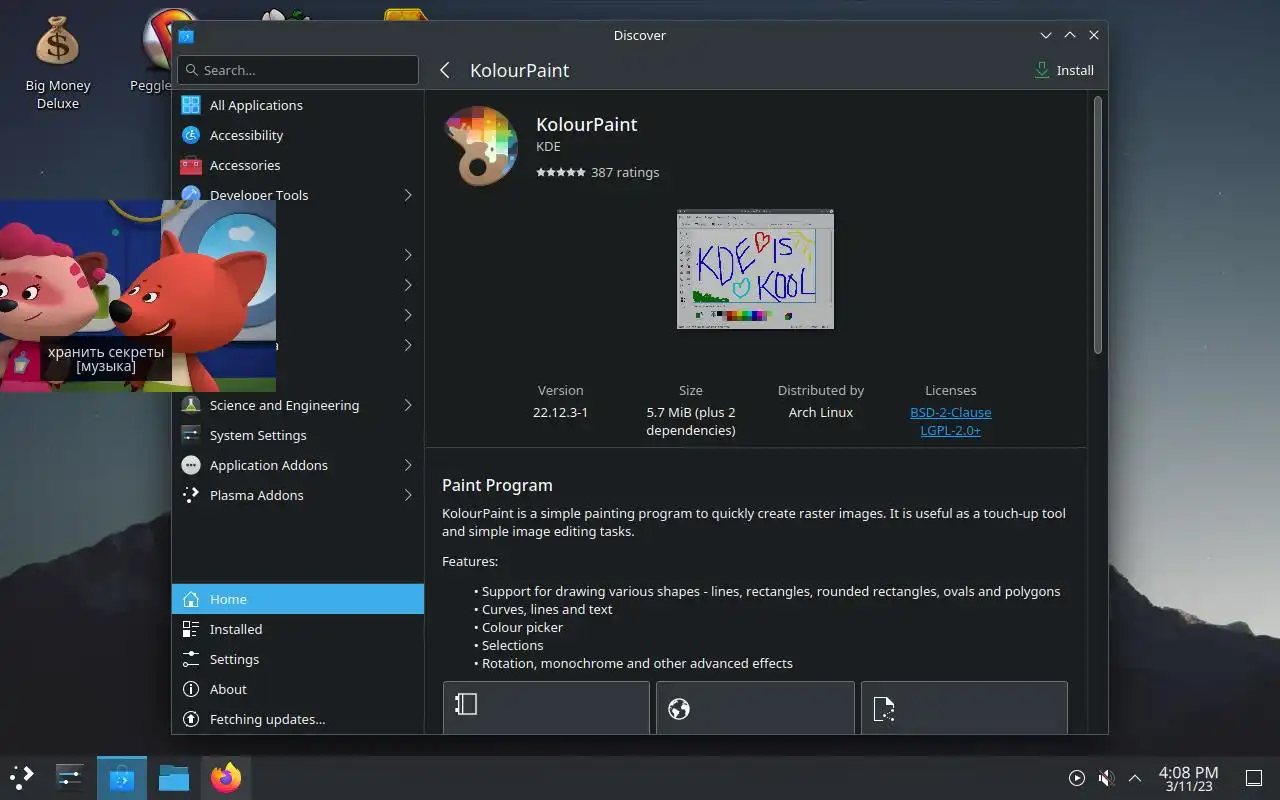Select the Accessibility category icon

pyautogui.click(x=191, y=135)
